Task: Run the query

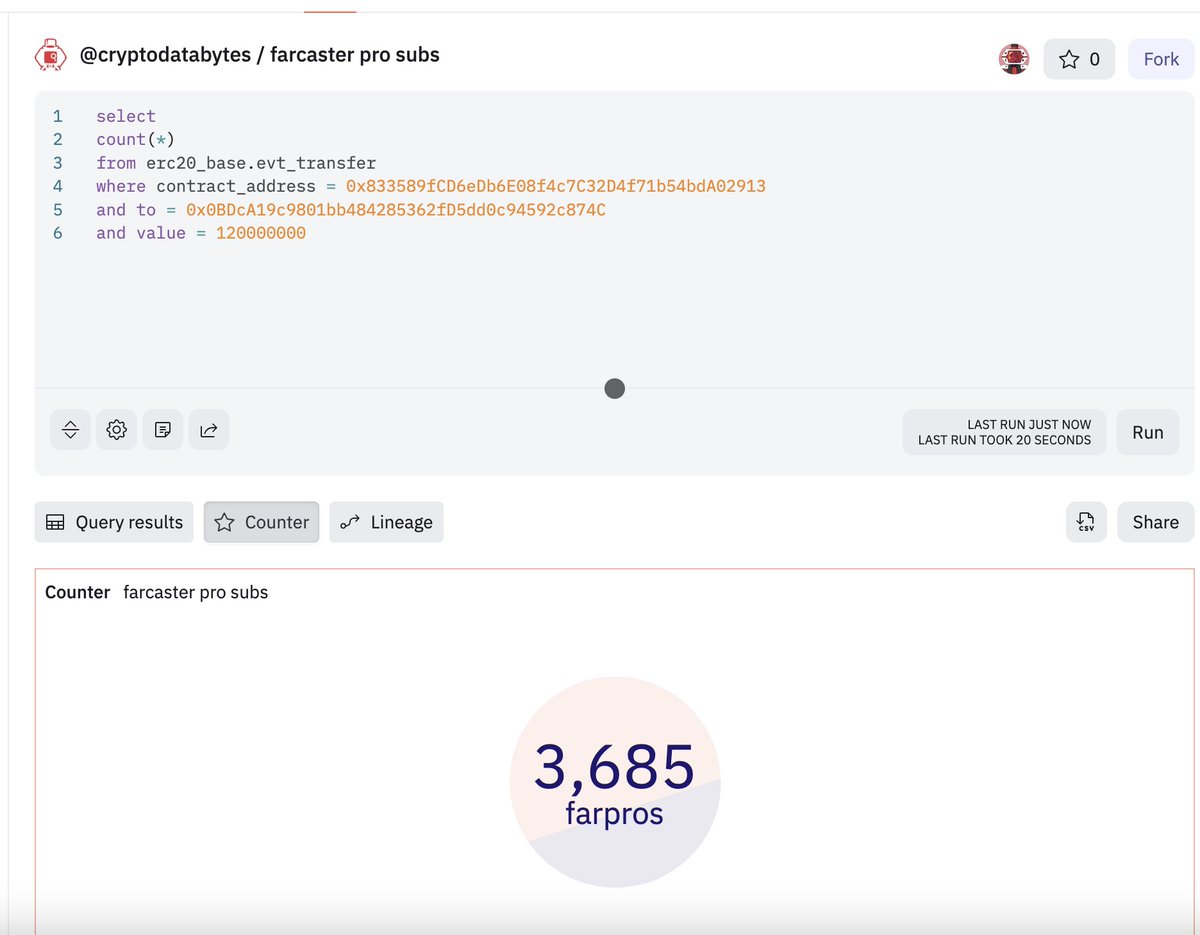Action: click(x=1148, y=432)
